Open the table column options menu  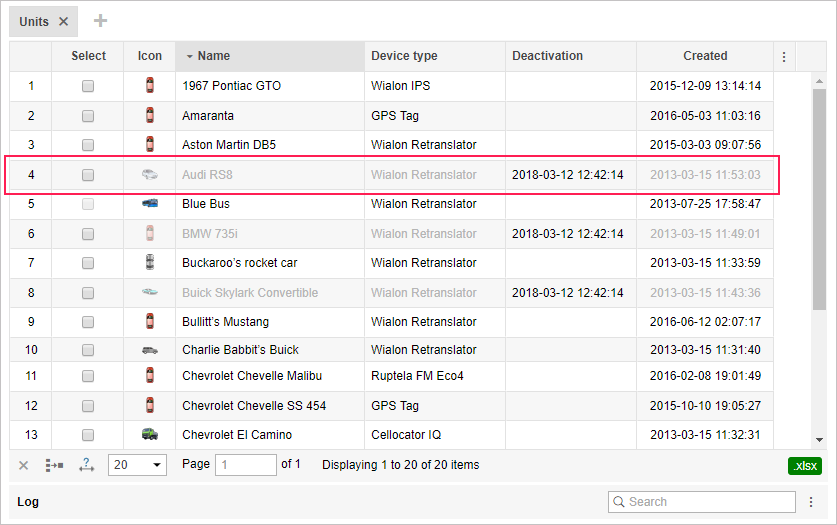coord(784,57)
